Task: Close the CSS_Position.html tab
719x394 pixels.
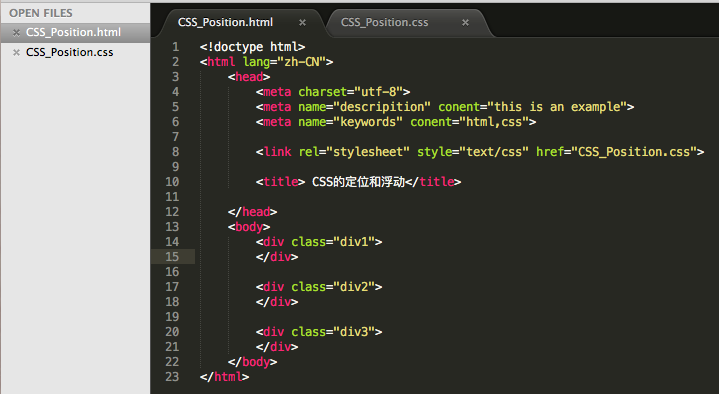Action: [x=302, y=22]
